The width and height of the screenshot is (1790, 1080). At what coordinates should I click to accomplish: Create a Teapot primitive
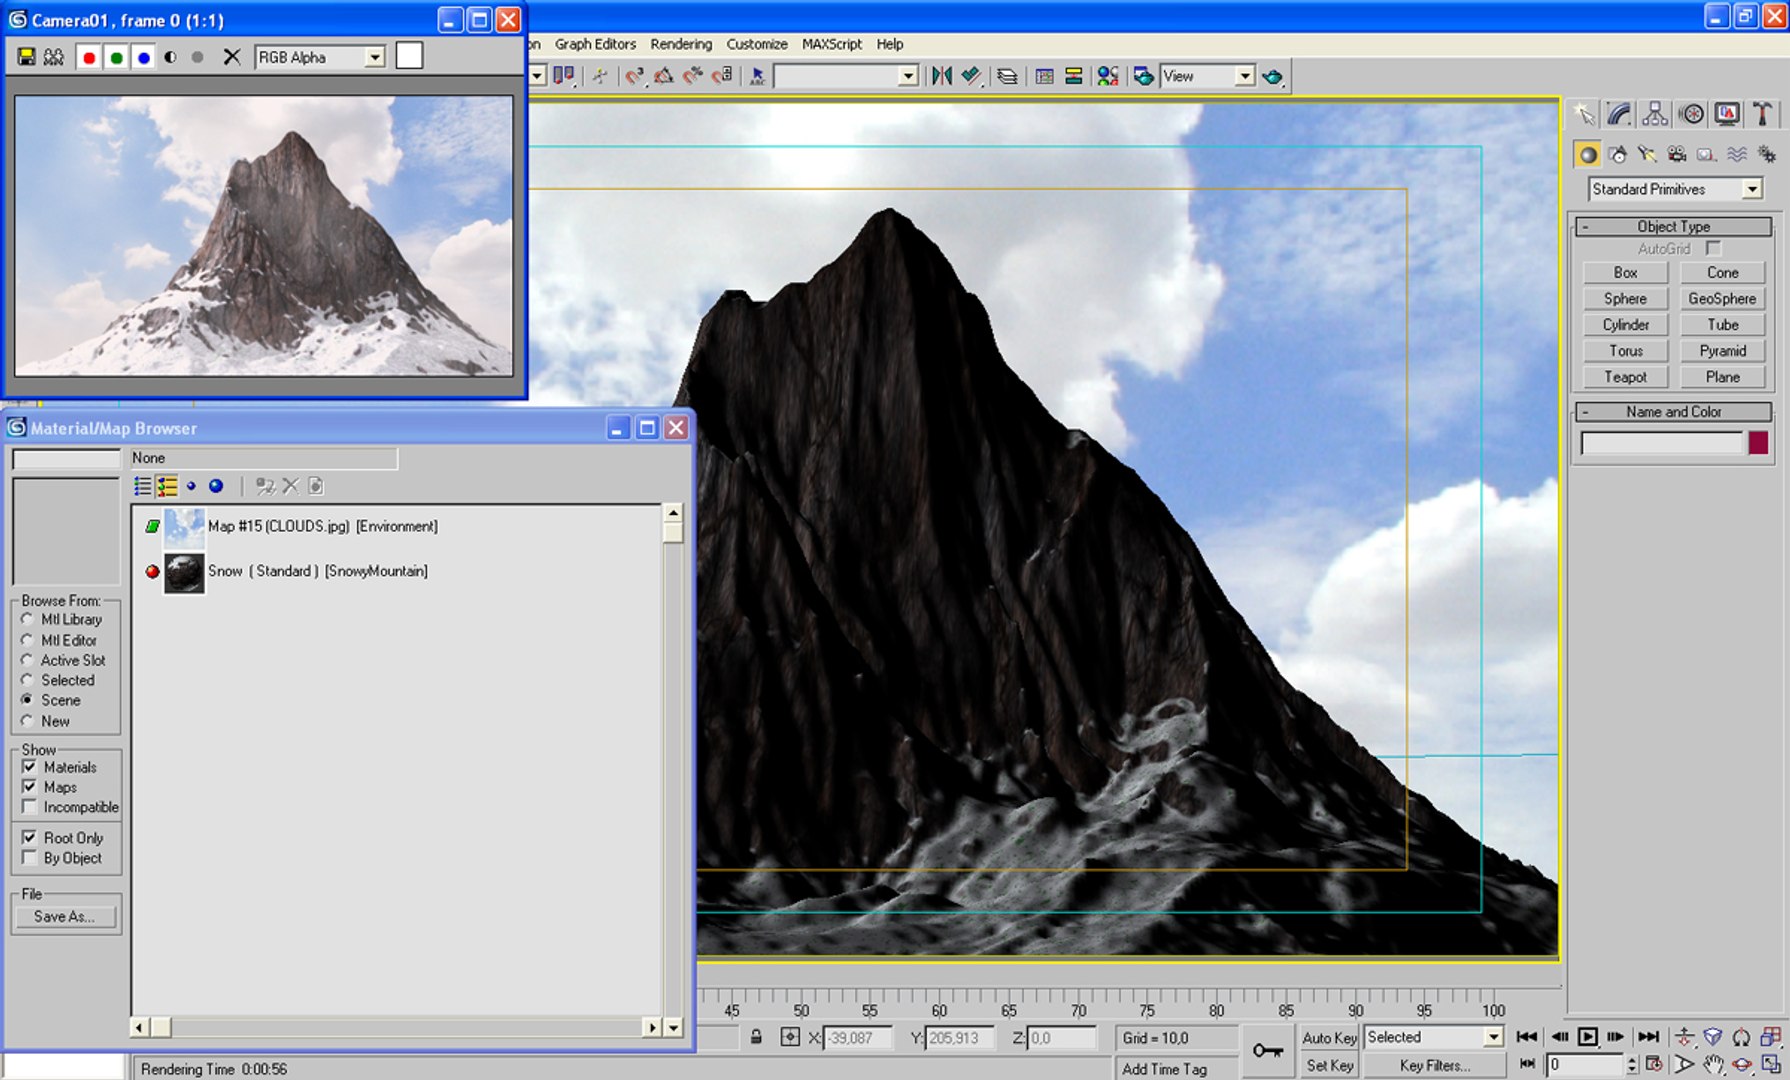click(1625, 377)
